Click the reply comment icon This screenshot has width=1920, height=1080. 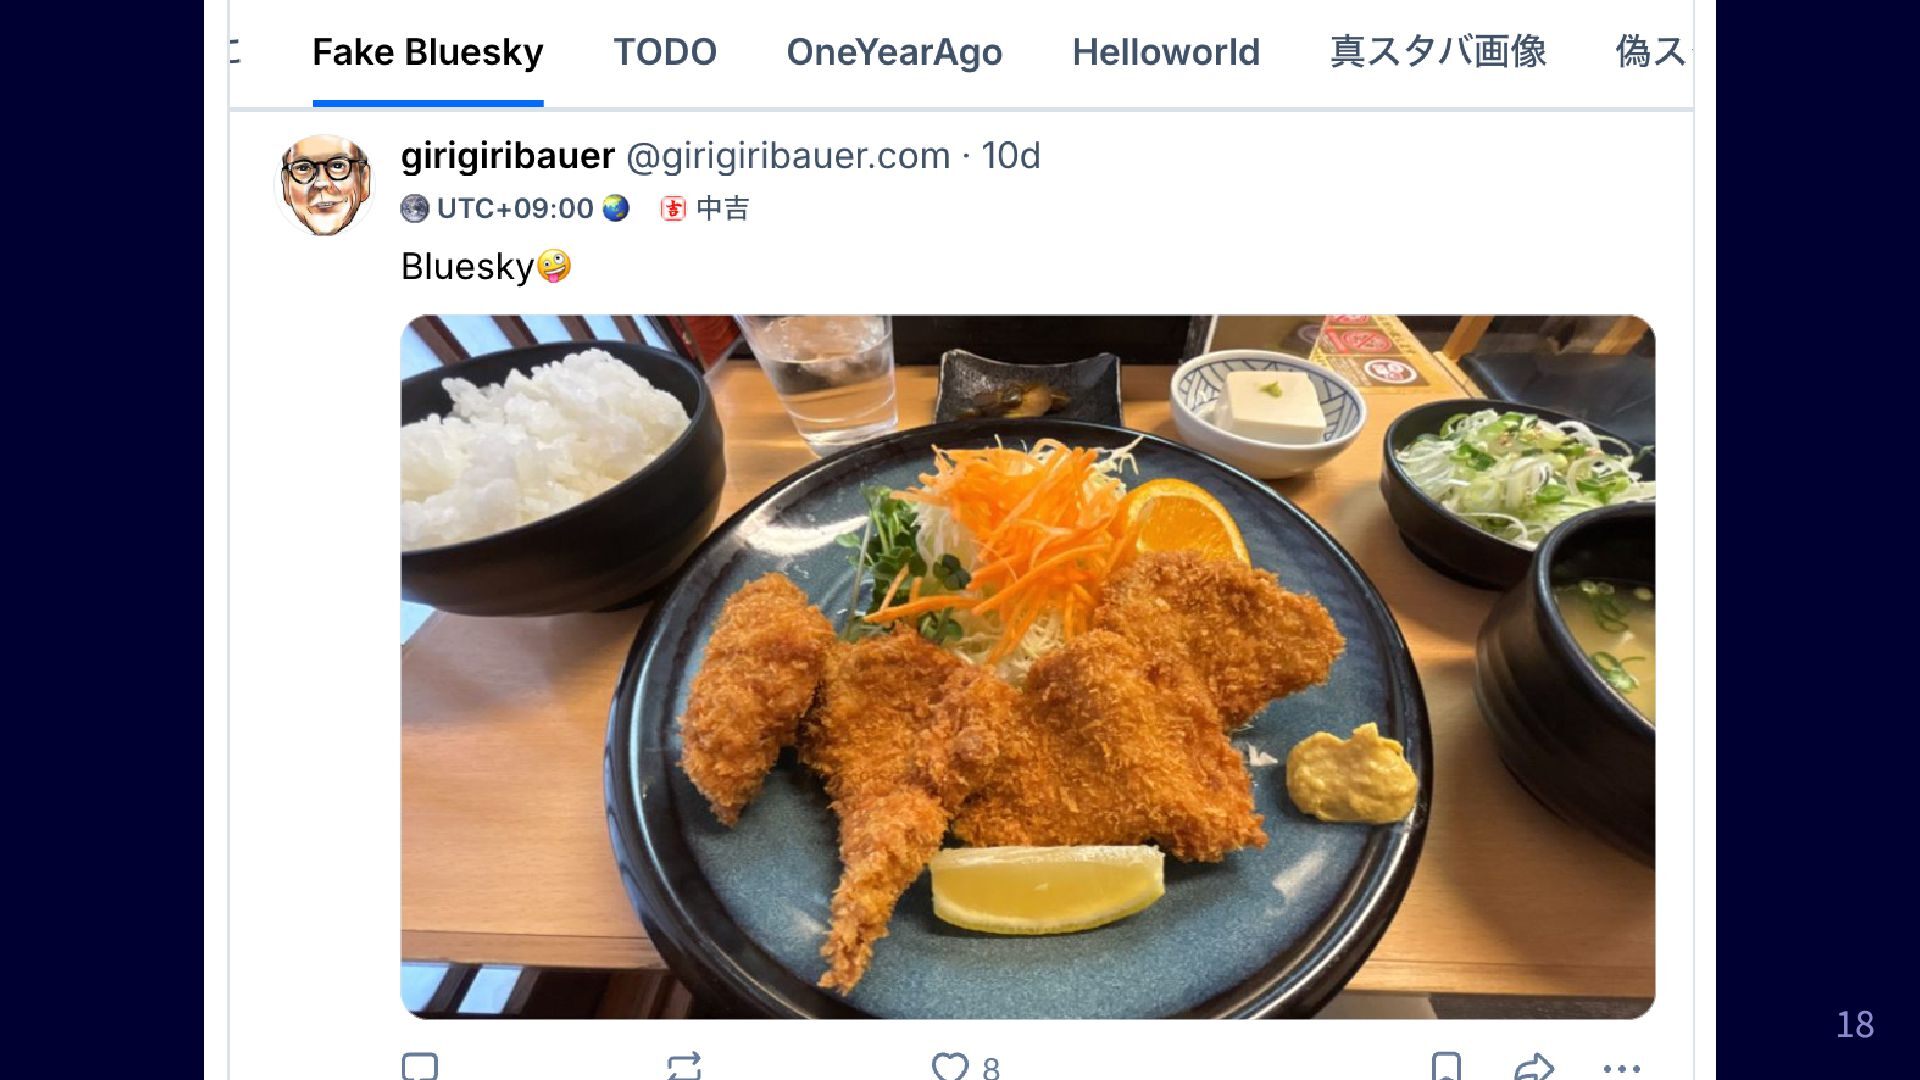coord(420,1066)
